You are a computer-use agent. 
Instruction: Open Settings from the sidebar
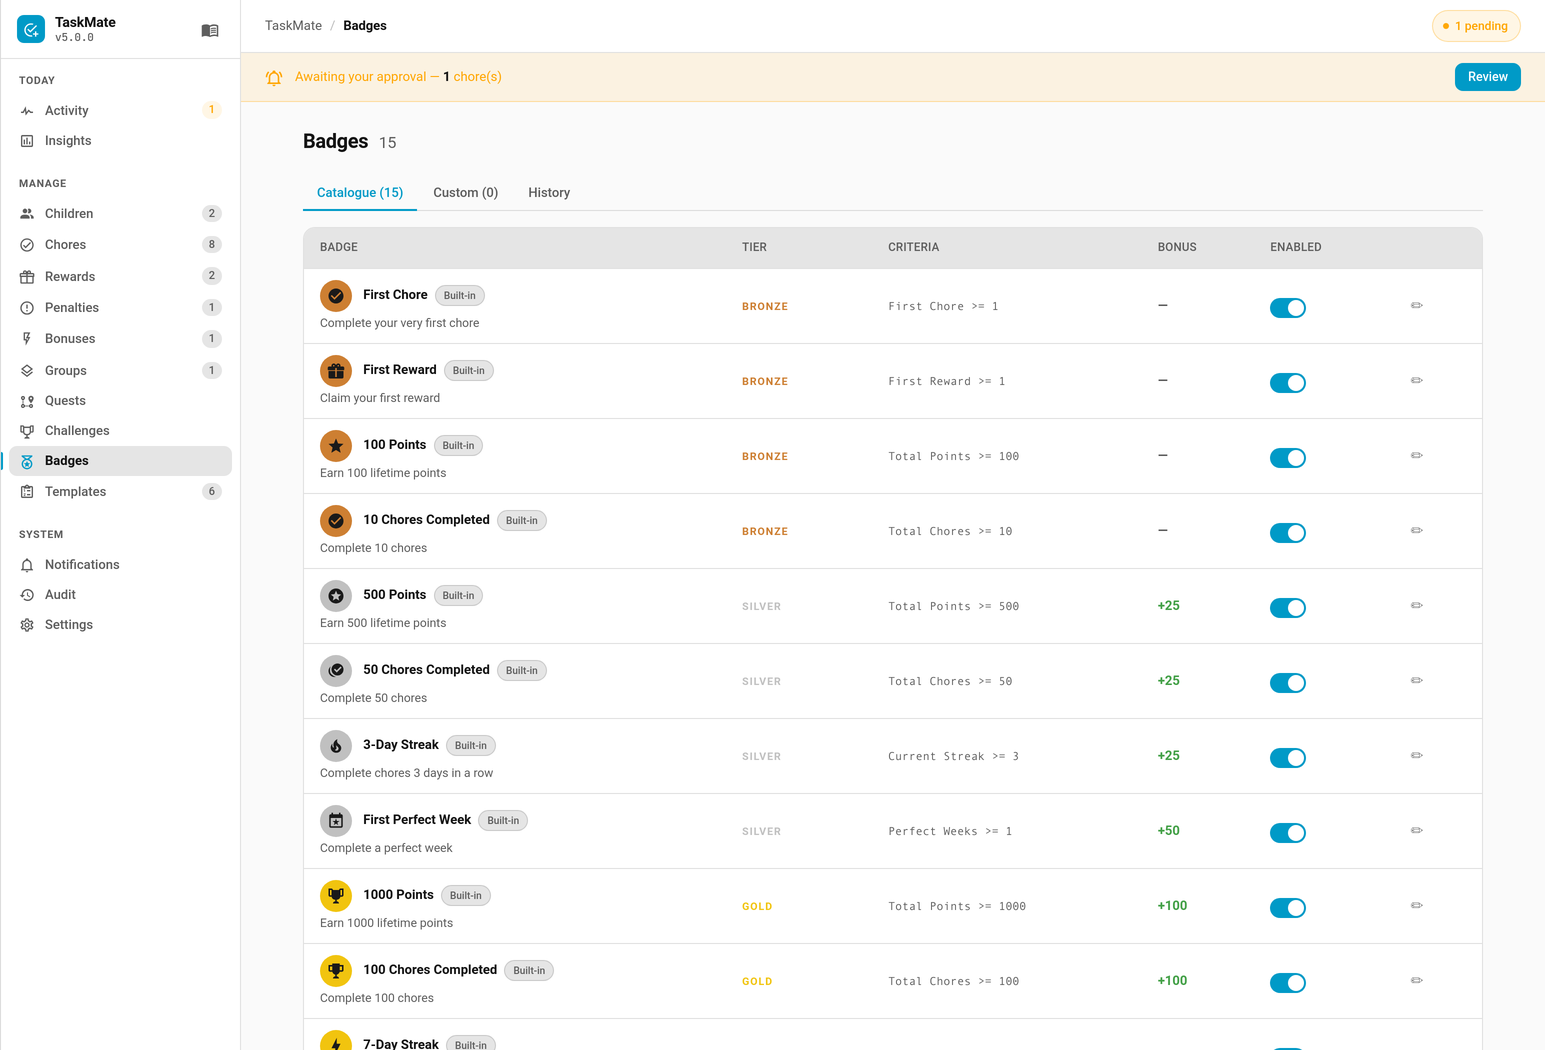click(x=120, y=625)
